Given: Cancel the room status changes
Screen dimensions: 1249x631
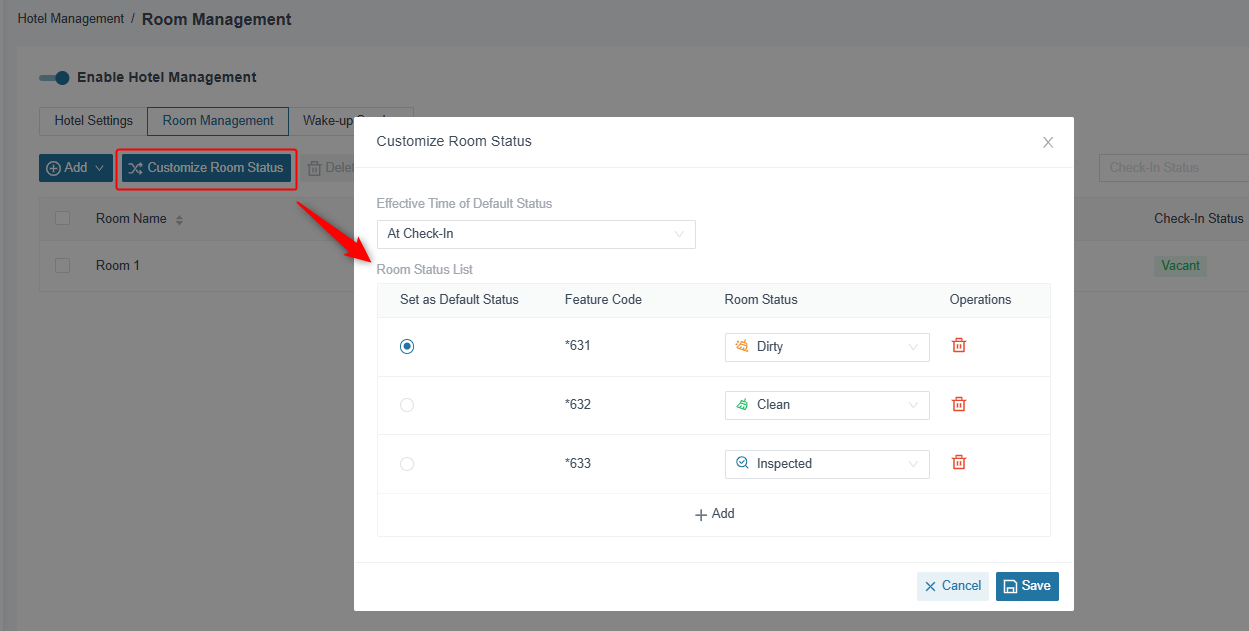Looking at the screenshot, I should click(953, 586).
